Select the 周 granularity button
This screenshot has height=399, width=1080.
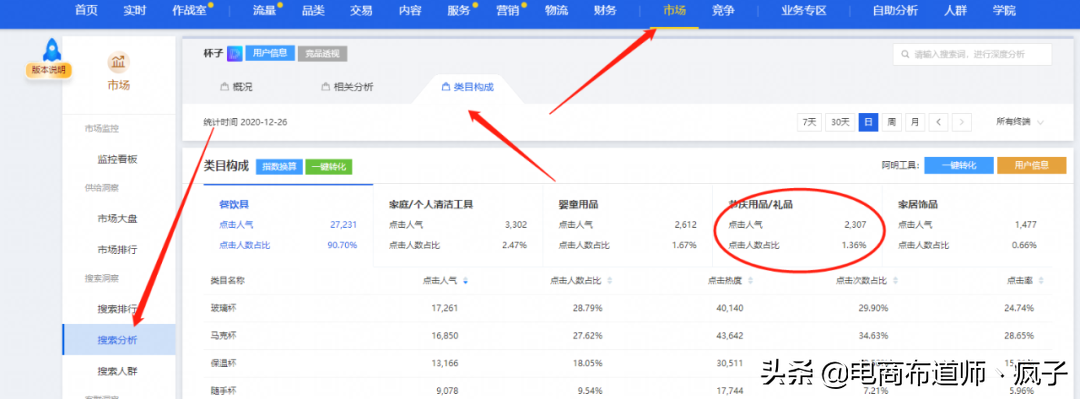[x=891, y=122]
